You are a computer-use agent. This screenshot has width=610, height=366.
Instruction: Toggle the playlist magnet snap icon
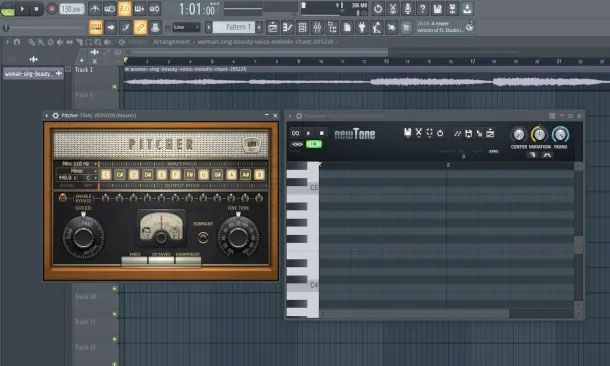[x=17, y=42]
